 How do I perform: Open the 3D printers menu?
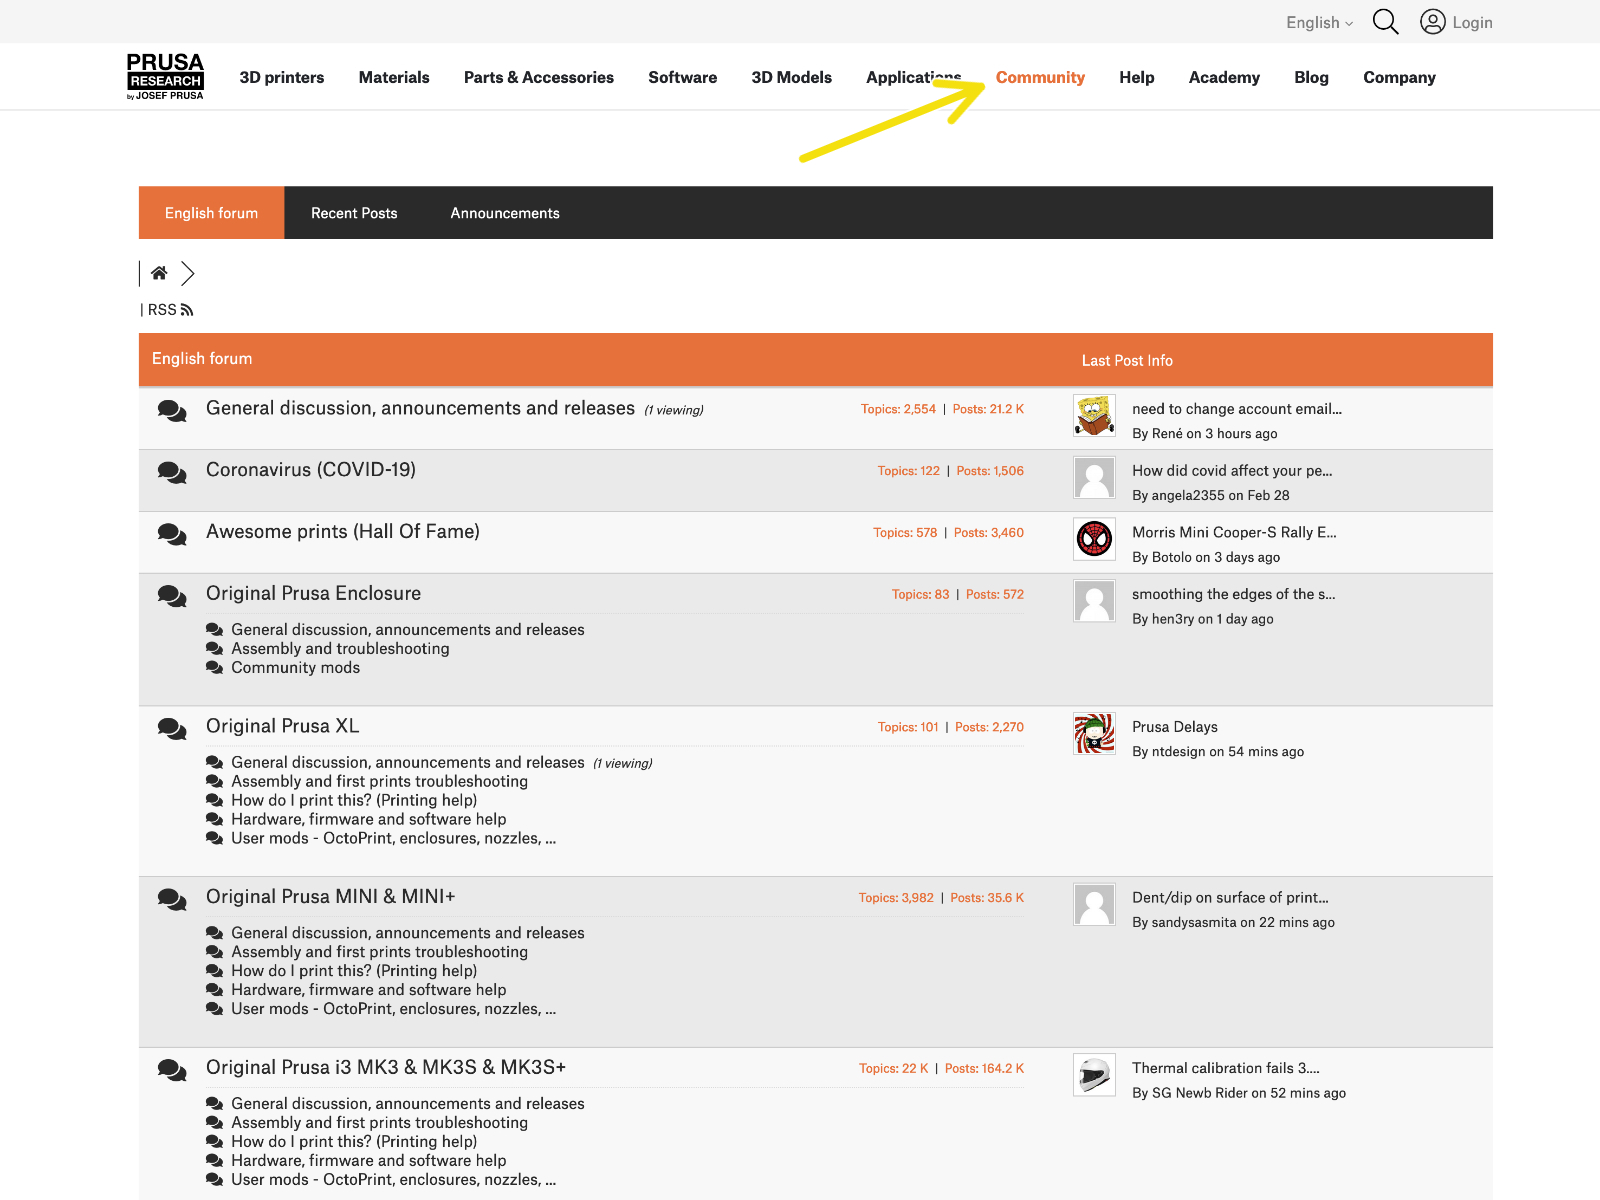(x=282, y=77)
